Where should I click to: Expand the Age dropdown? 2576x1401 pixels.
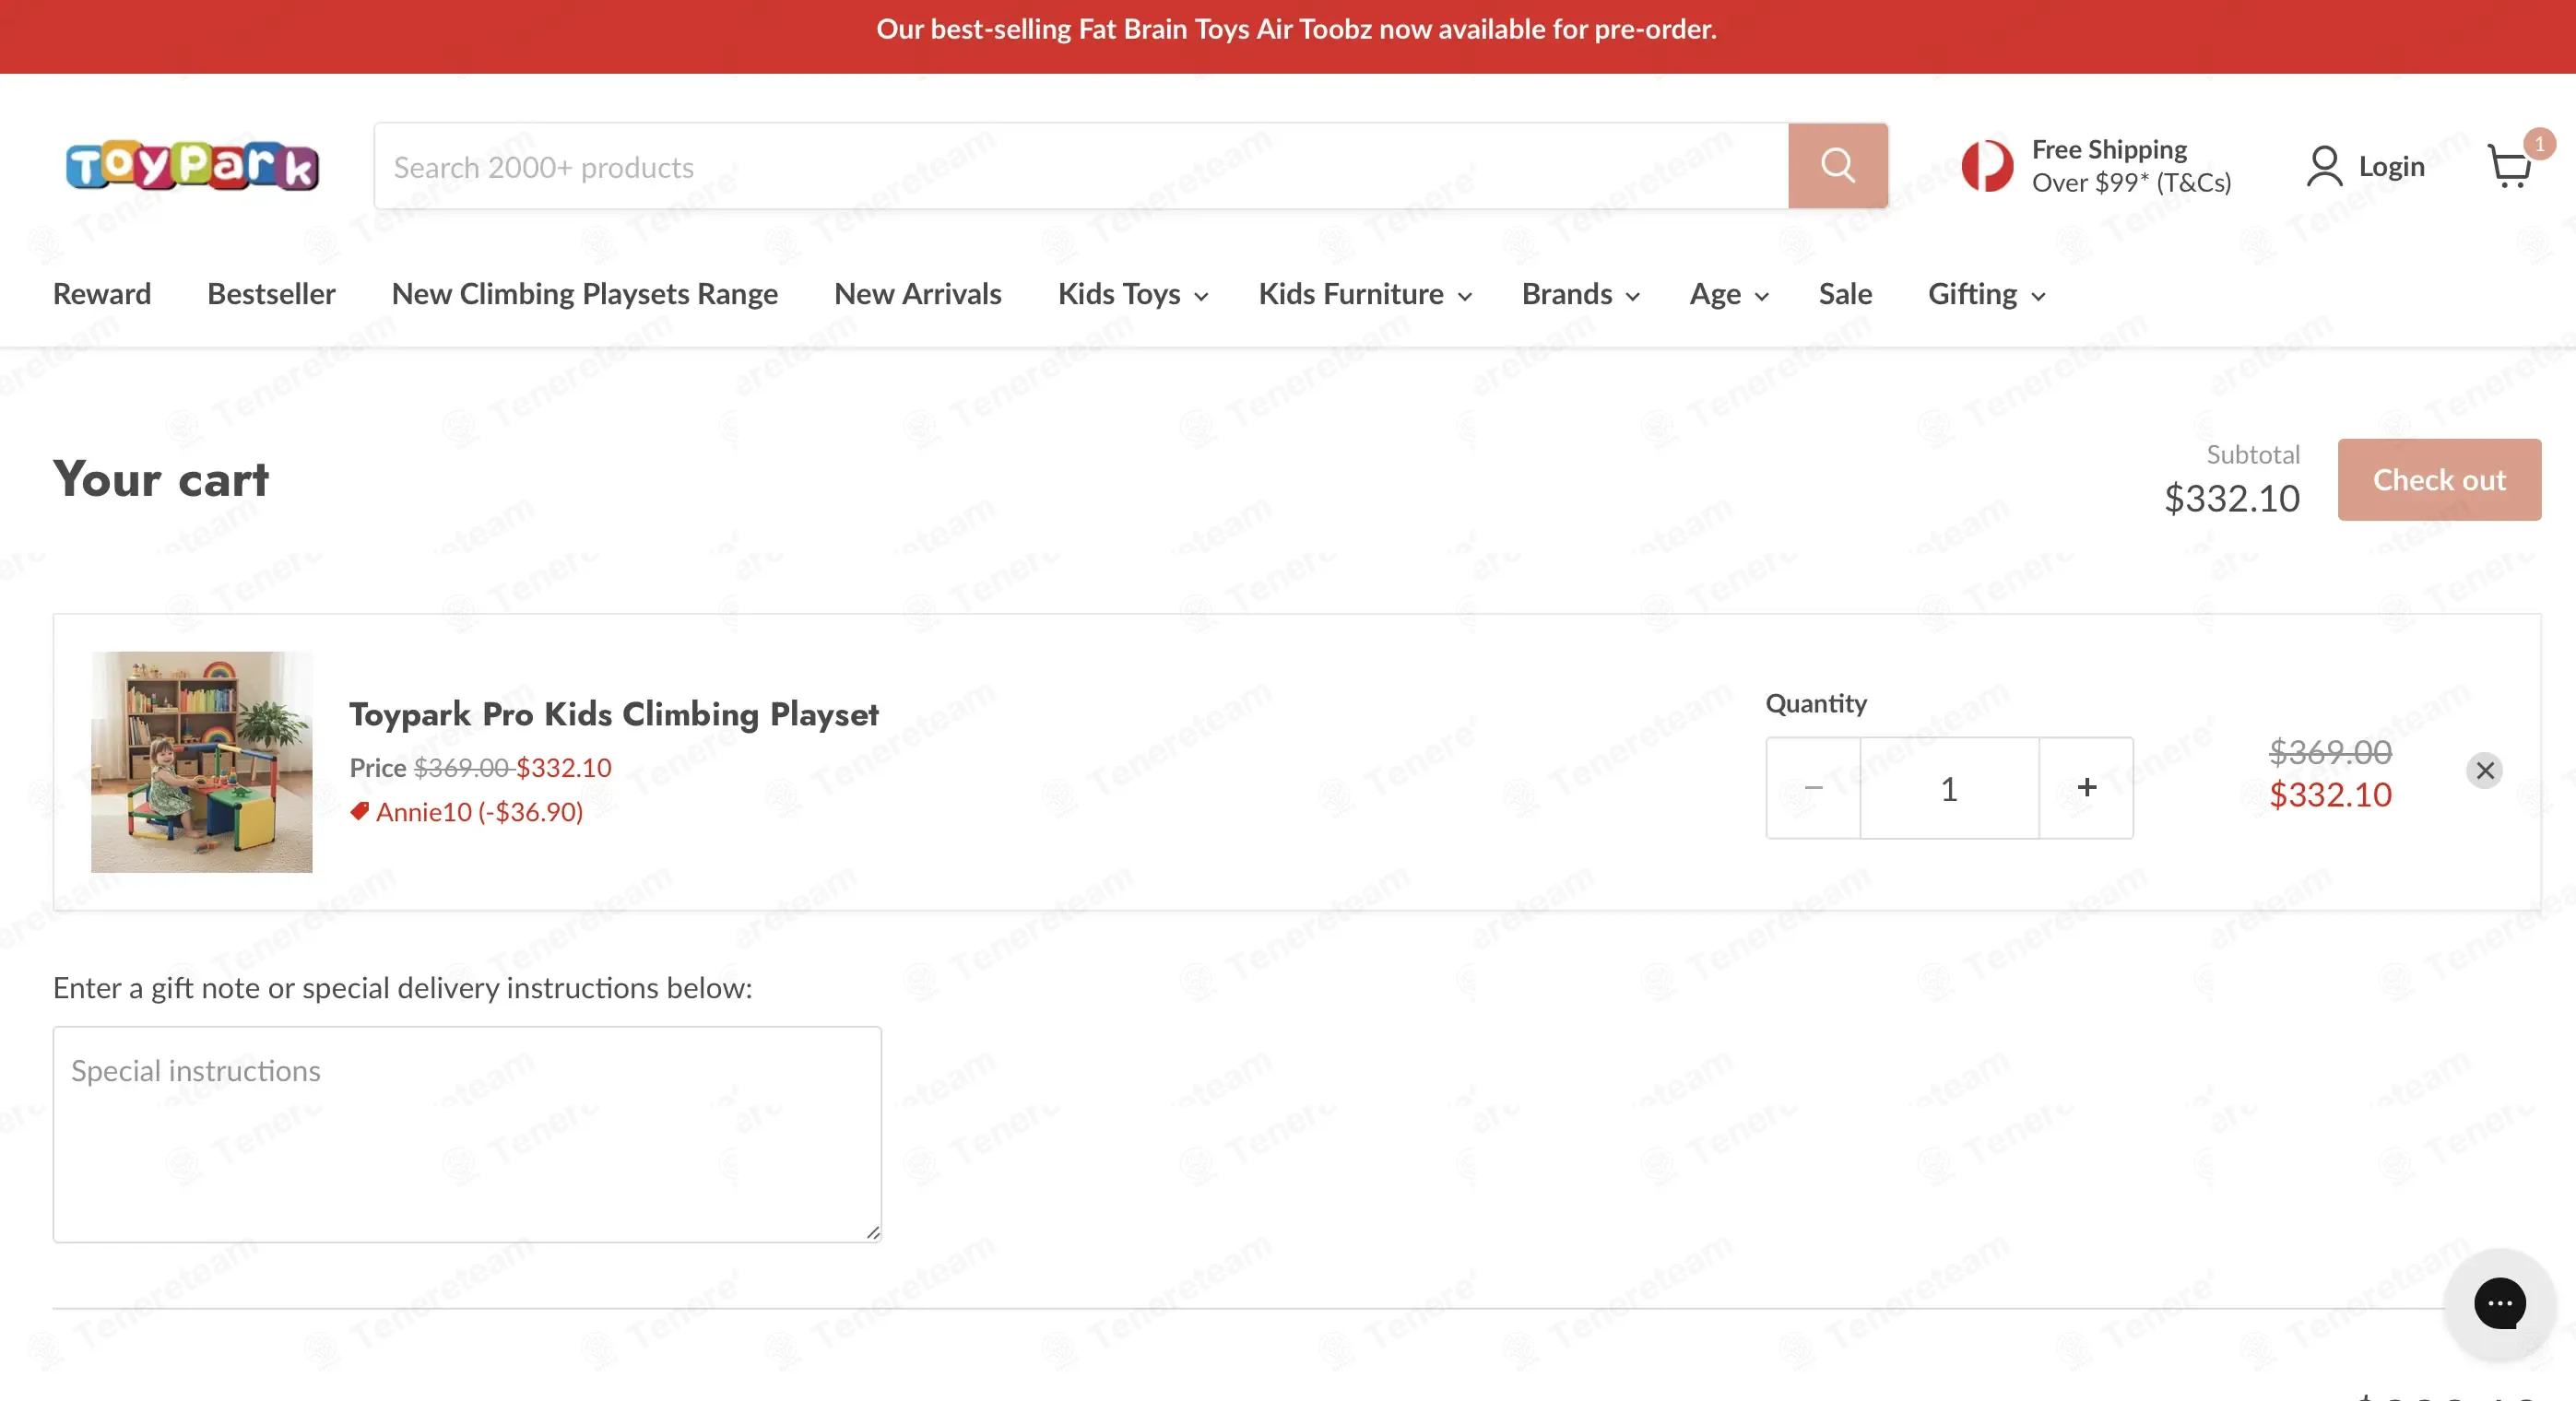1729,294
